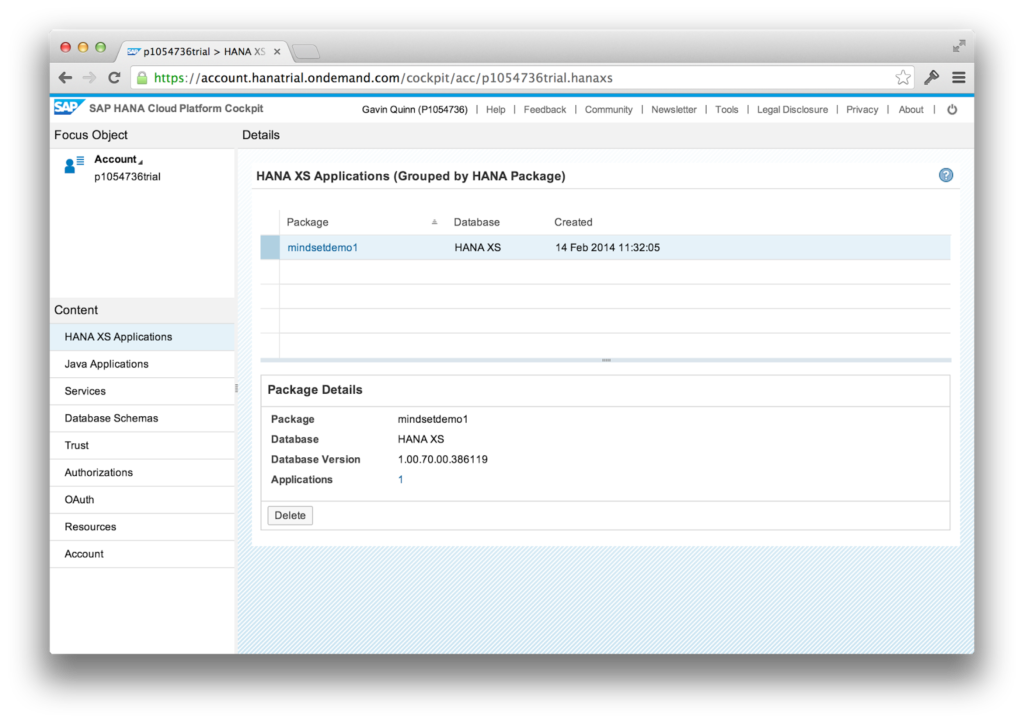Click the Package Details mindsetdemo1 value
1024x723 pixels.
click(433, 419)
